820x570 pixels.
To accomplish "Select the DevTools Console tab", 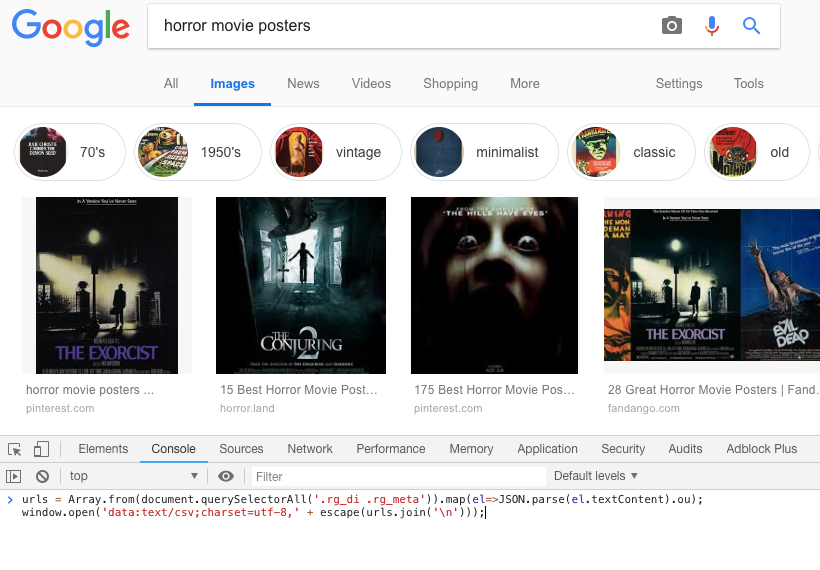I will (x=174, y=449).
